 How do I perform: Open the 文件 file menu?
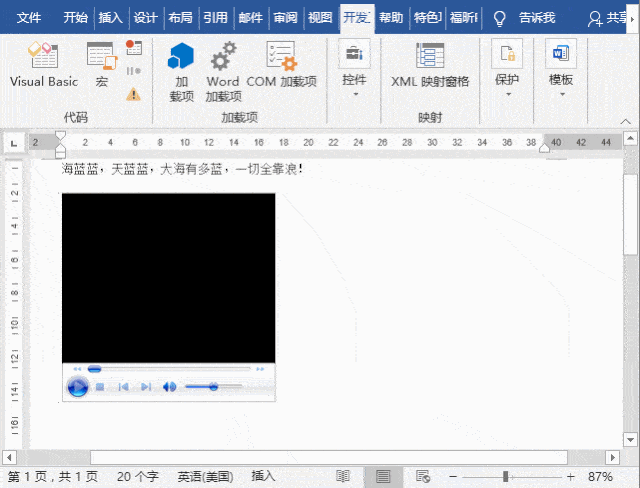[x=29, y=18]
